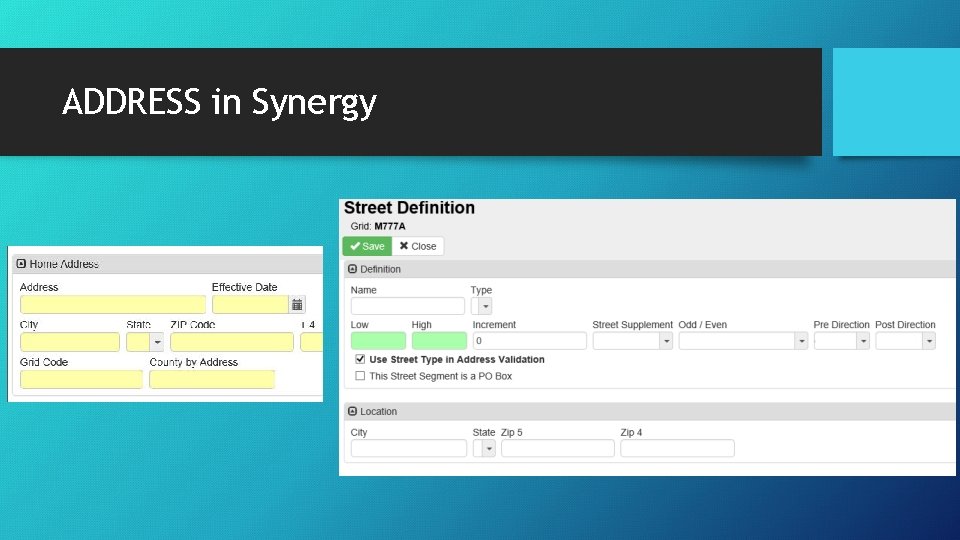
Task: Close the Street Definition dialog
Action: tap(418, 246)
